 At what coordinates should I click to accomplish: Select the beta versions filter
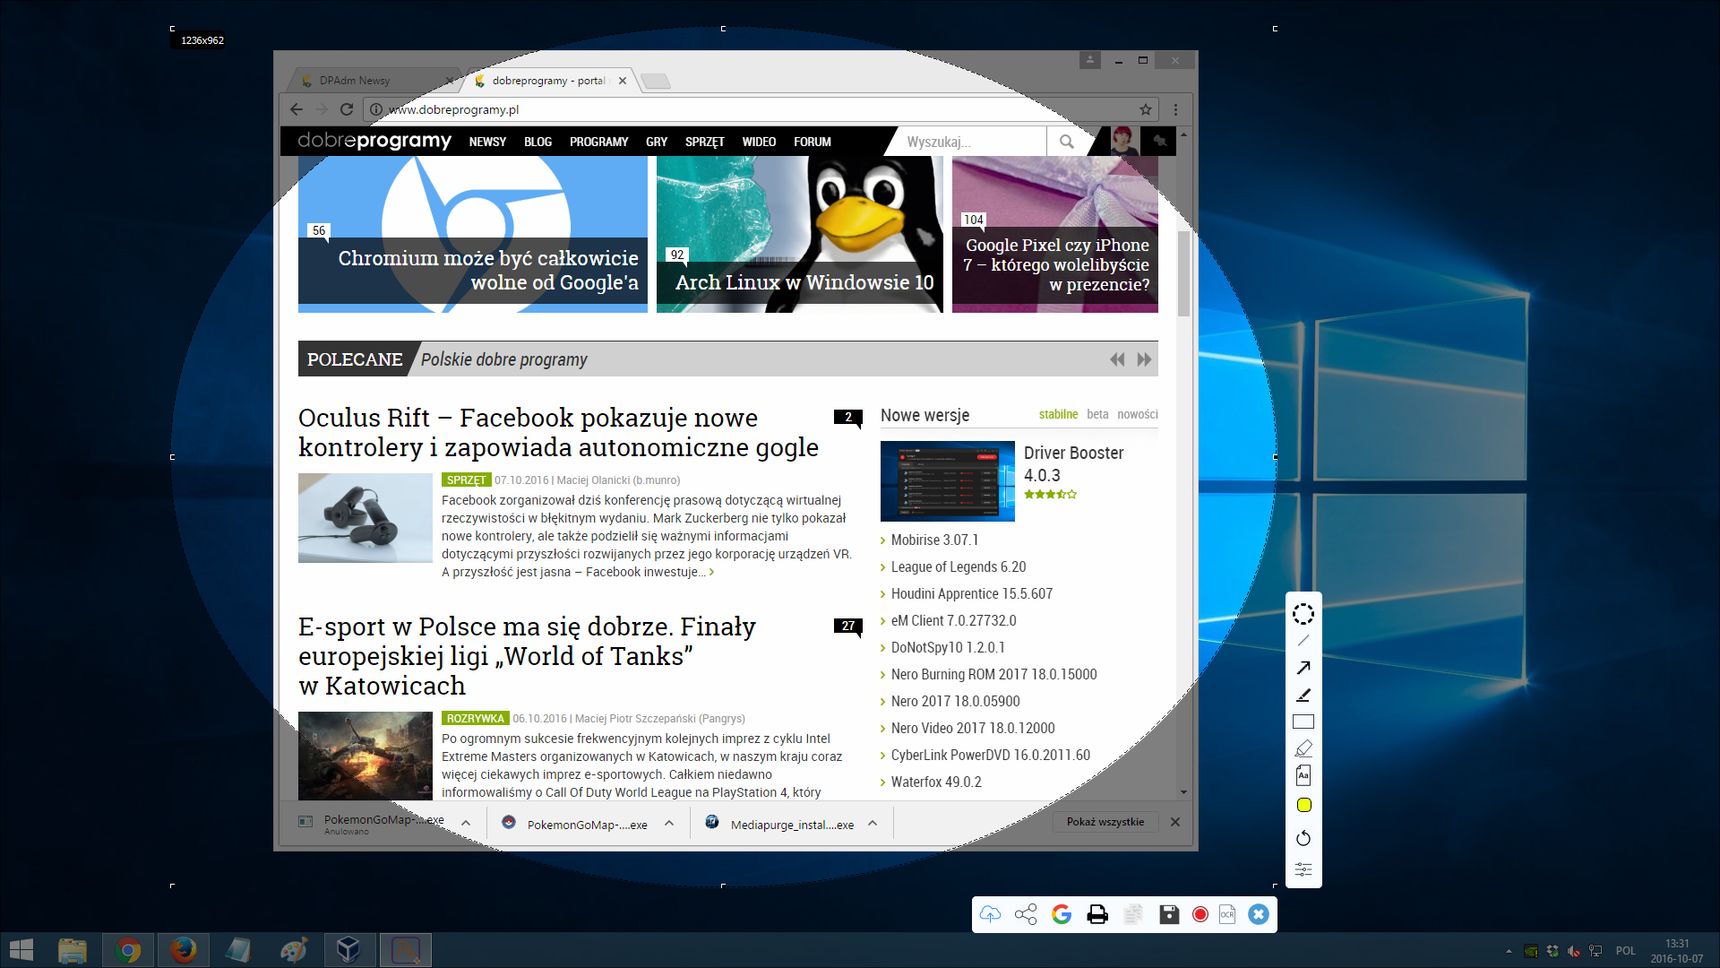(x=1098, y=414)
